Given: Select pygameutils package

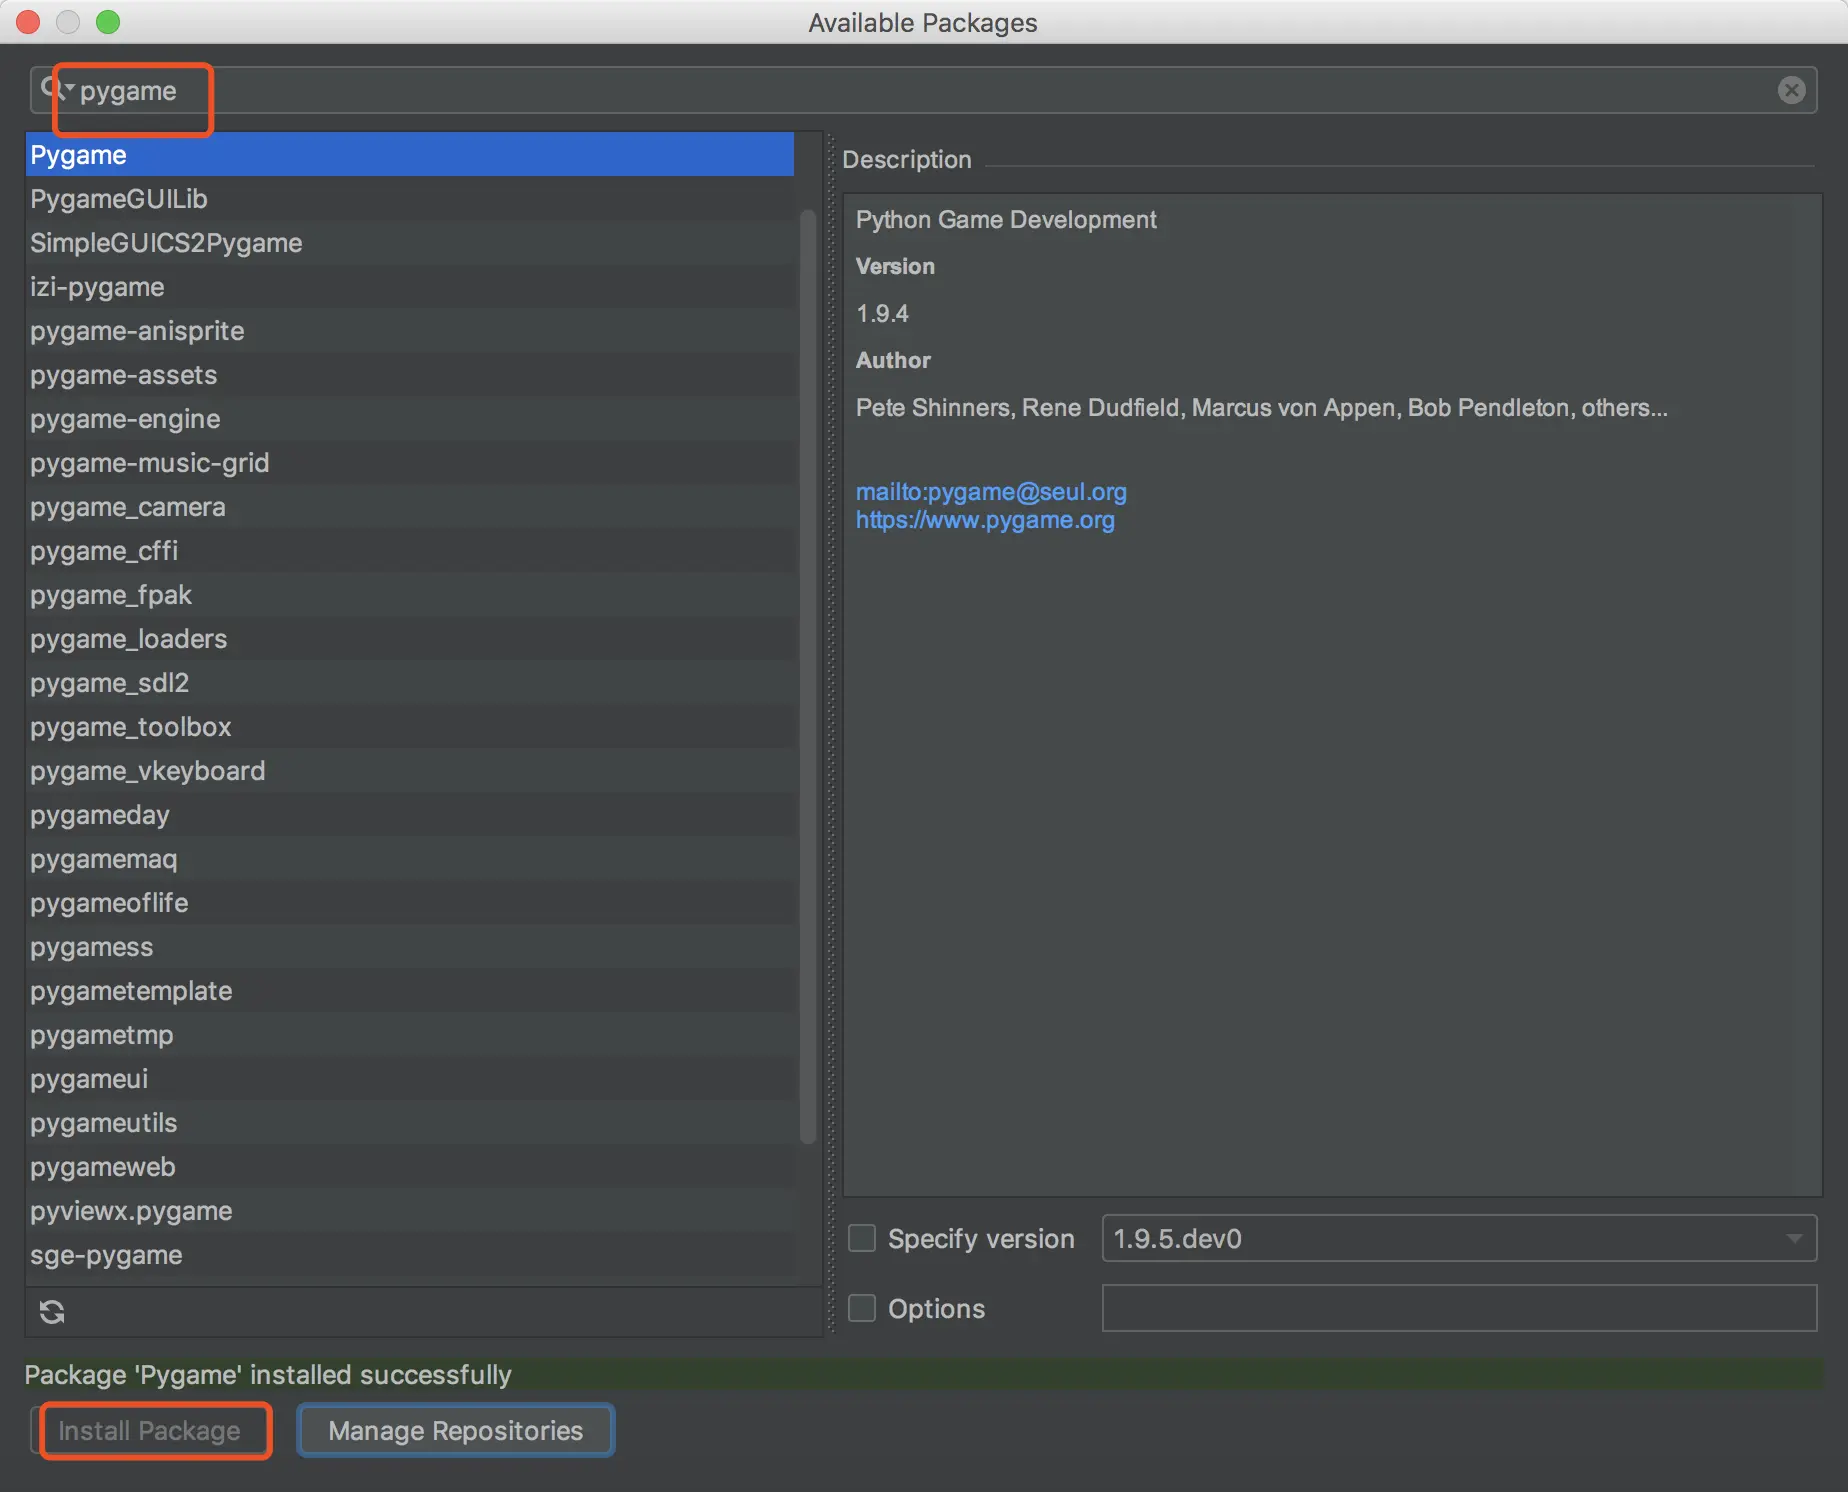Looking at the screenshot, I should [x=410, y=1123].
